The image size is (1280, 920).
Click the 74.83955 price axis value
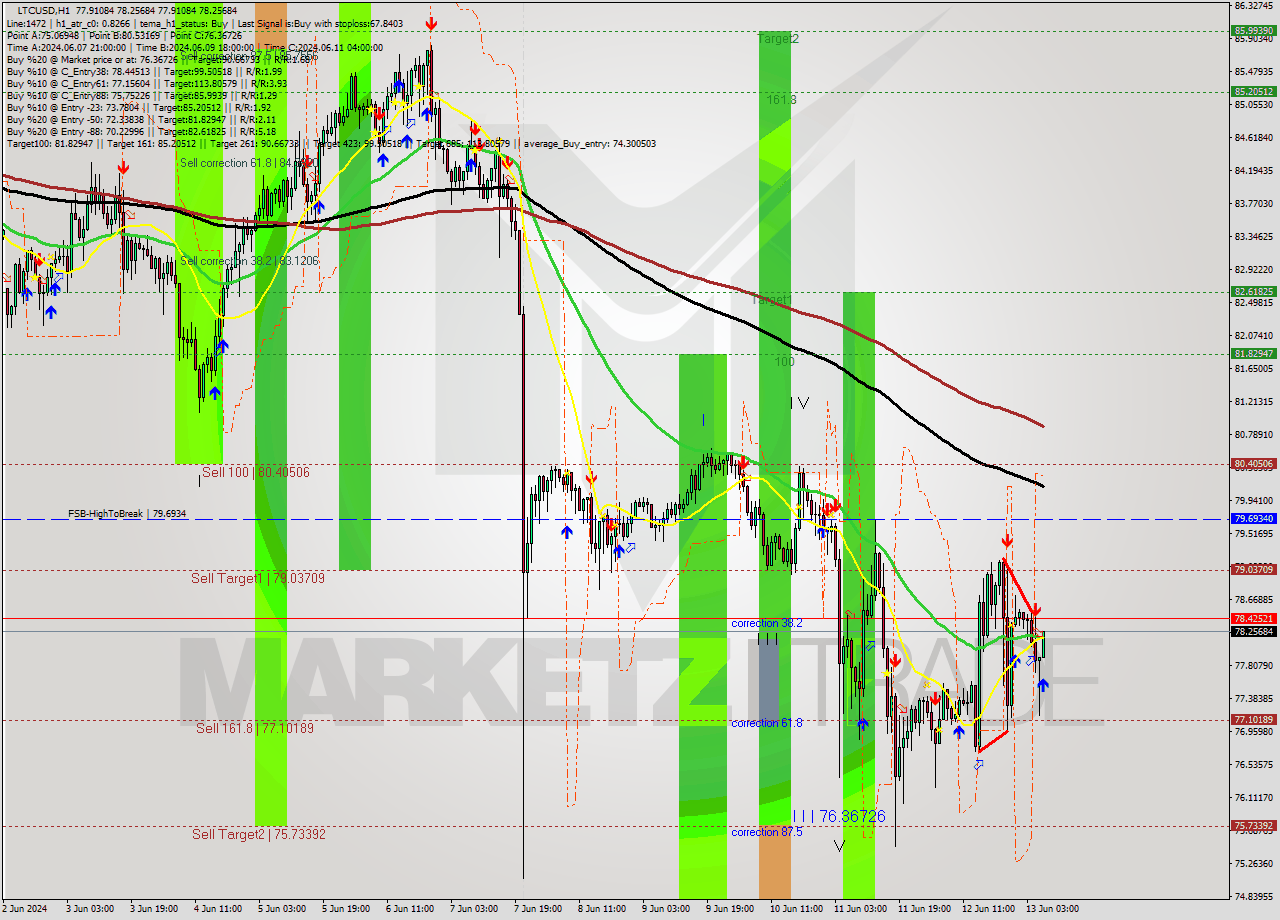coord(1253,896)
